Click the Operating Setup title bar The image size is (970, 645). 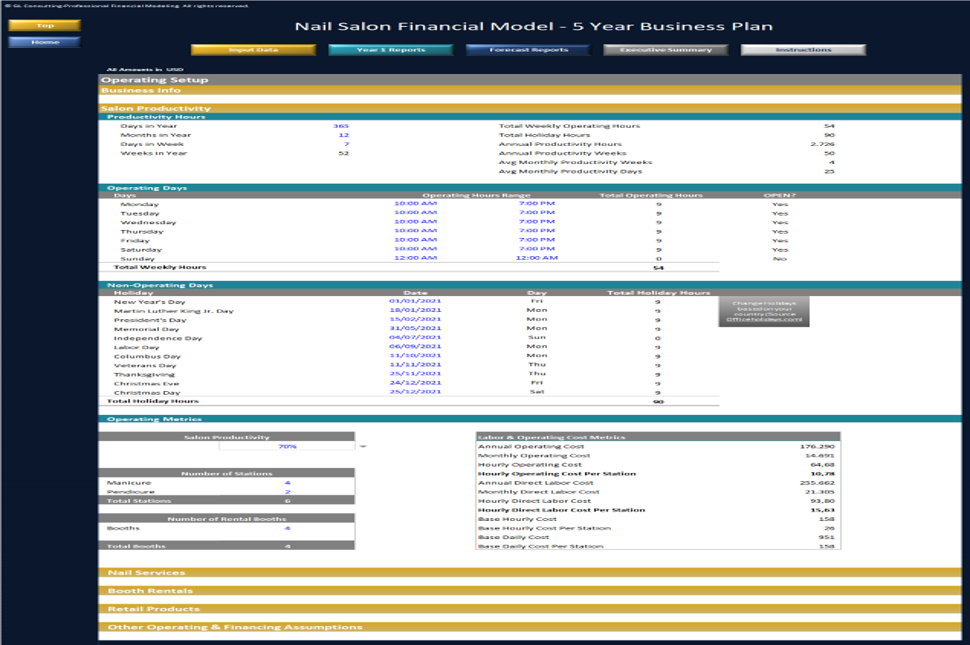[530, 80]
